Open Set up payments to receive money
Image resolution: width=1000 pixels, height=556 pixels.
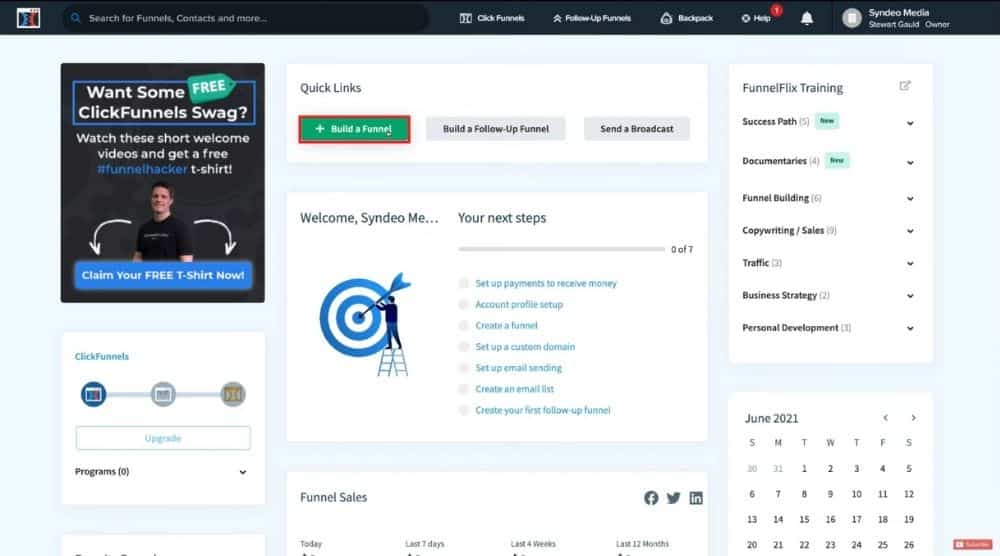(x=546, y=283)
